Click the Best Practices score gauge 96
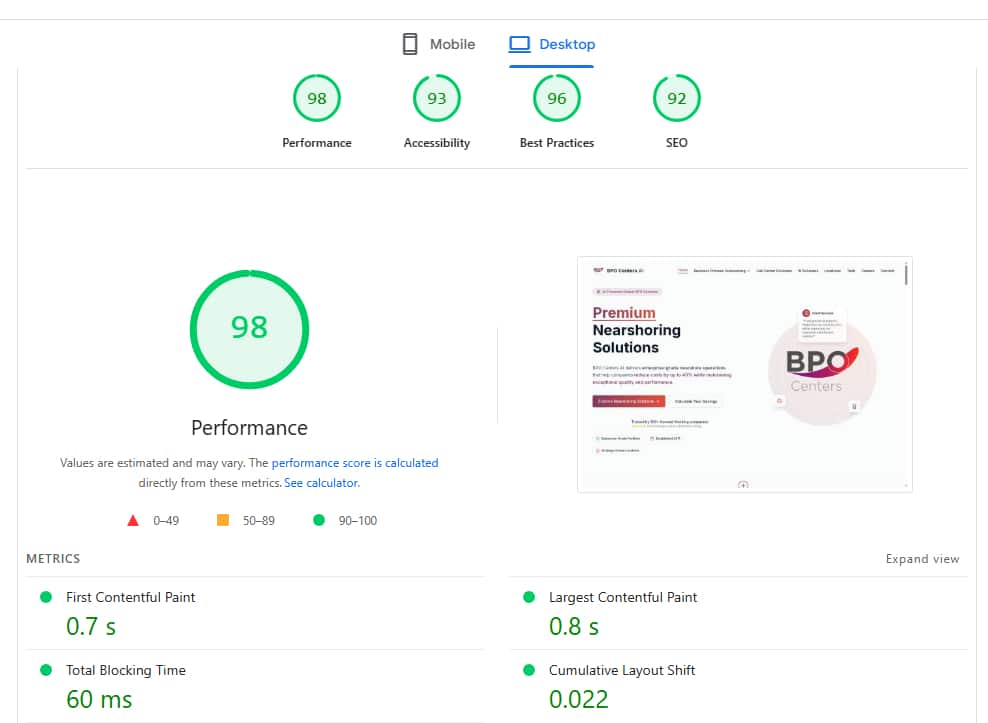 [x=557, y=98]
